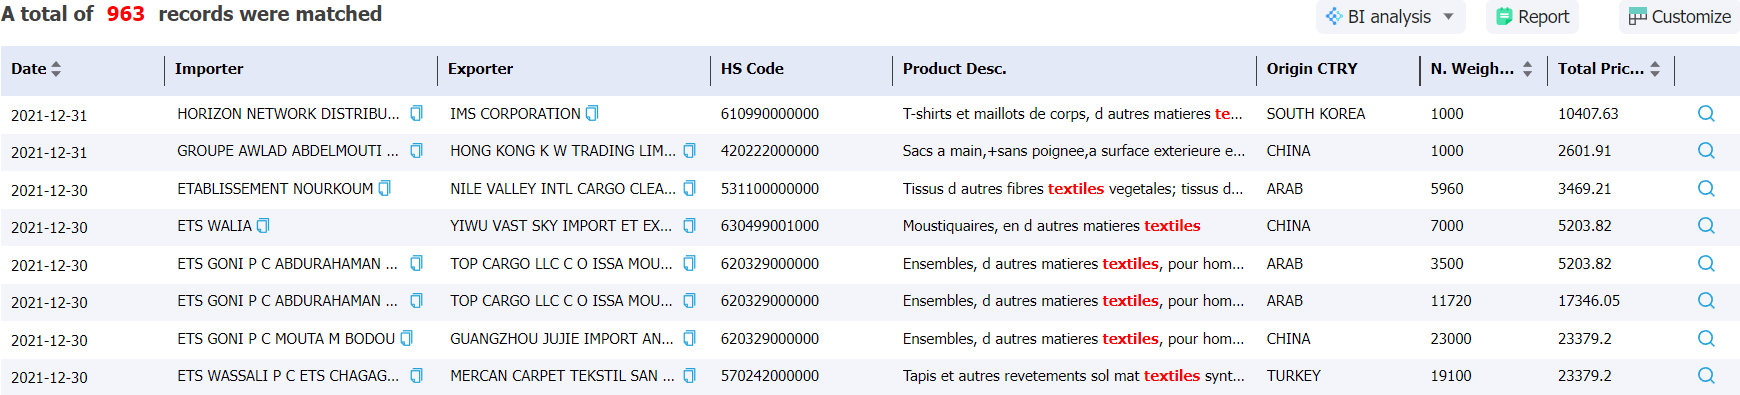
Task: Copy importer ETABLISSEMENT NOURKOUM name
Action: pos(385,189)
